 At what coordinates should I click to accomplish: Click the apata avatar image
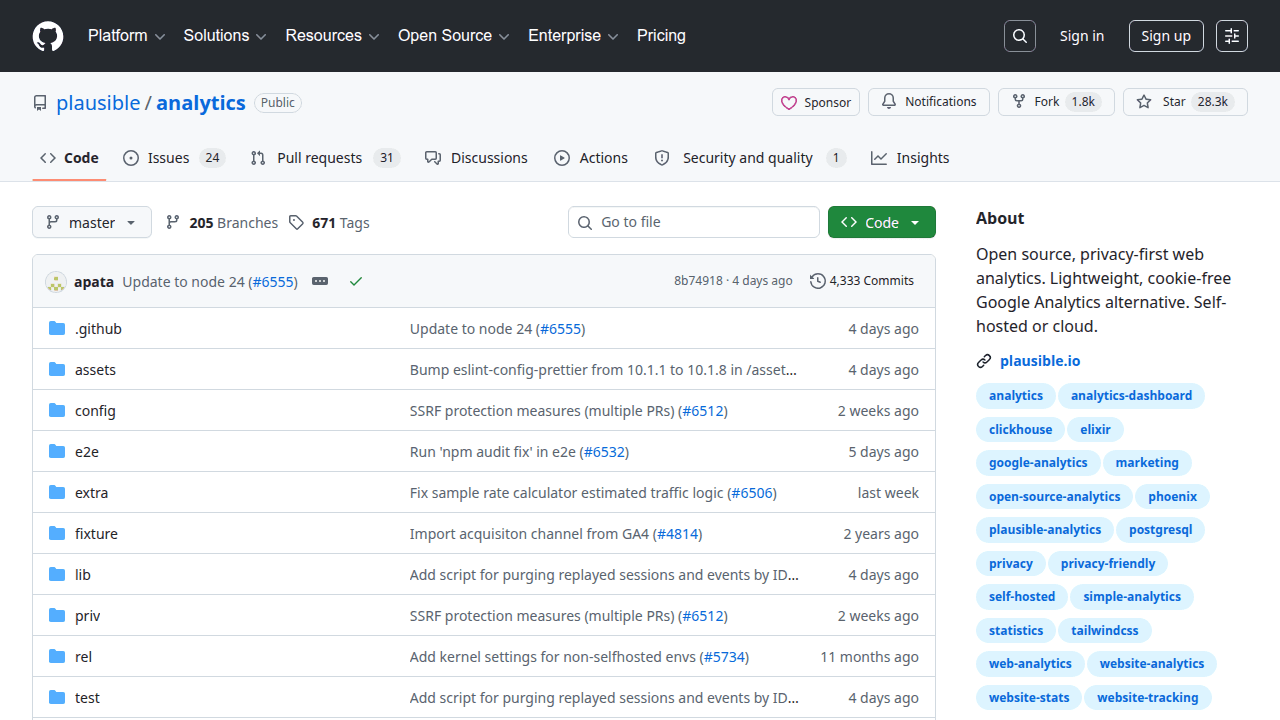coord(56,282)
